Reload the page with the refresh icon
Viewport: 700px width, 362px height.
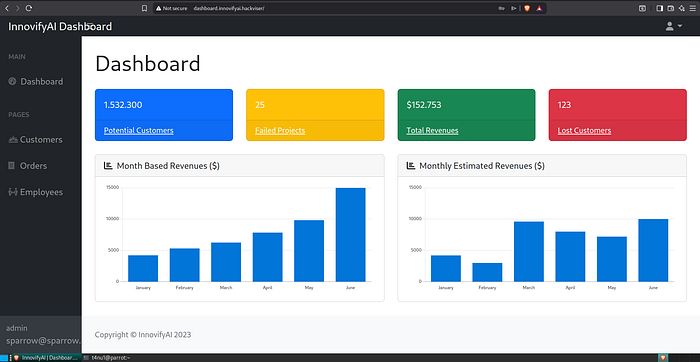[x=29, y=8]
